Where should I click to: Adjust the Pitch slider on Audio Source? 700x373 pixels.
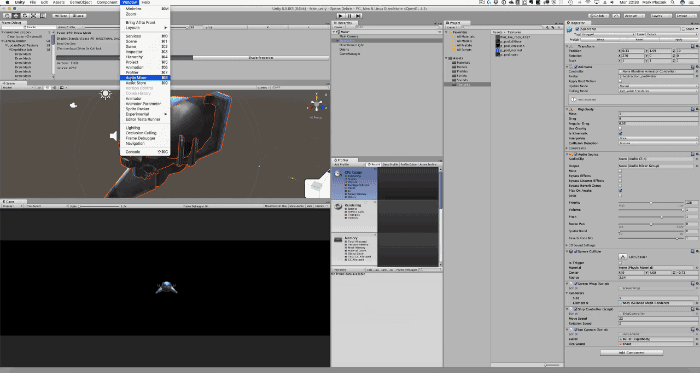651,217
